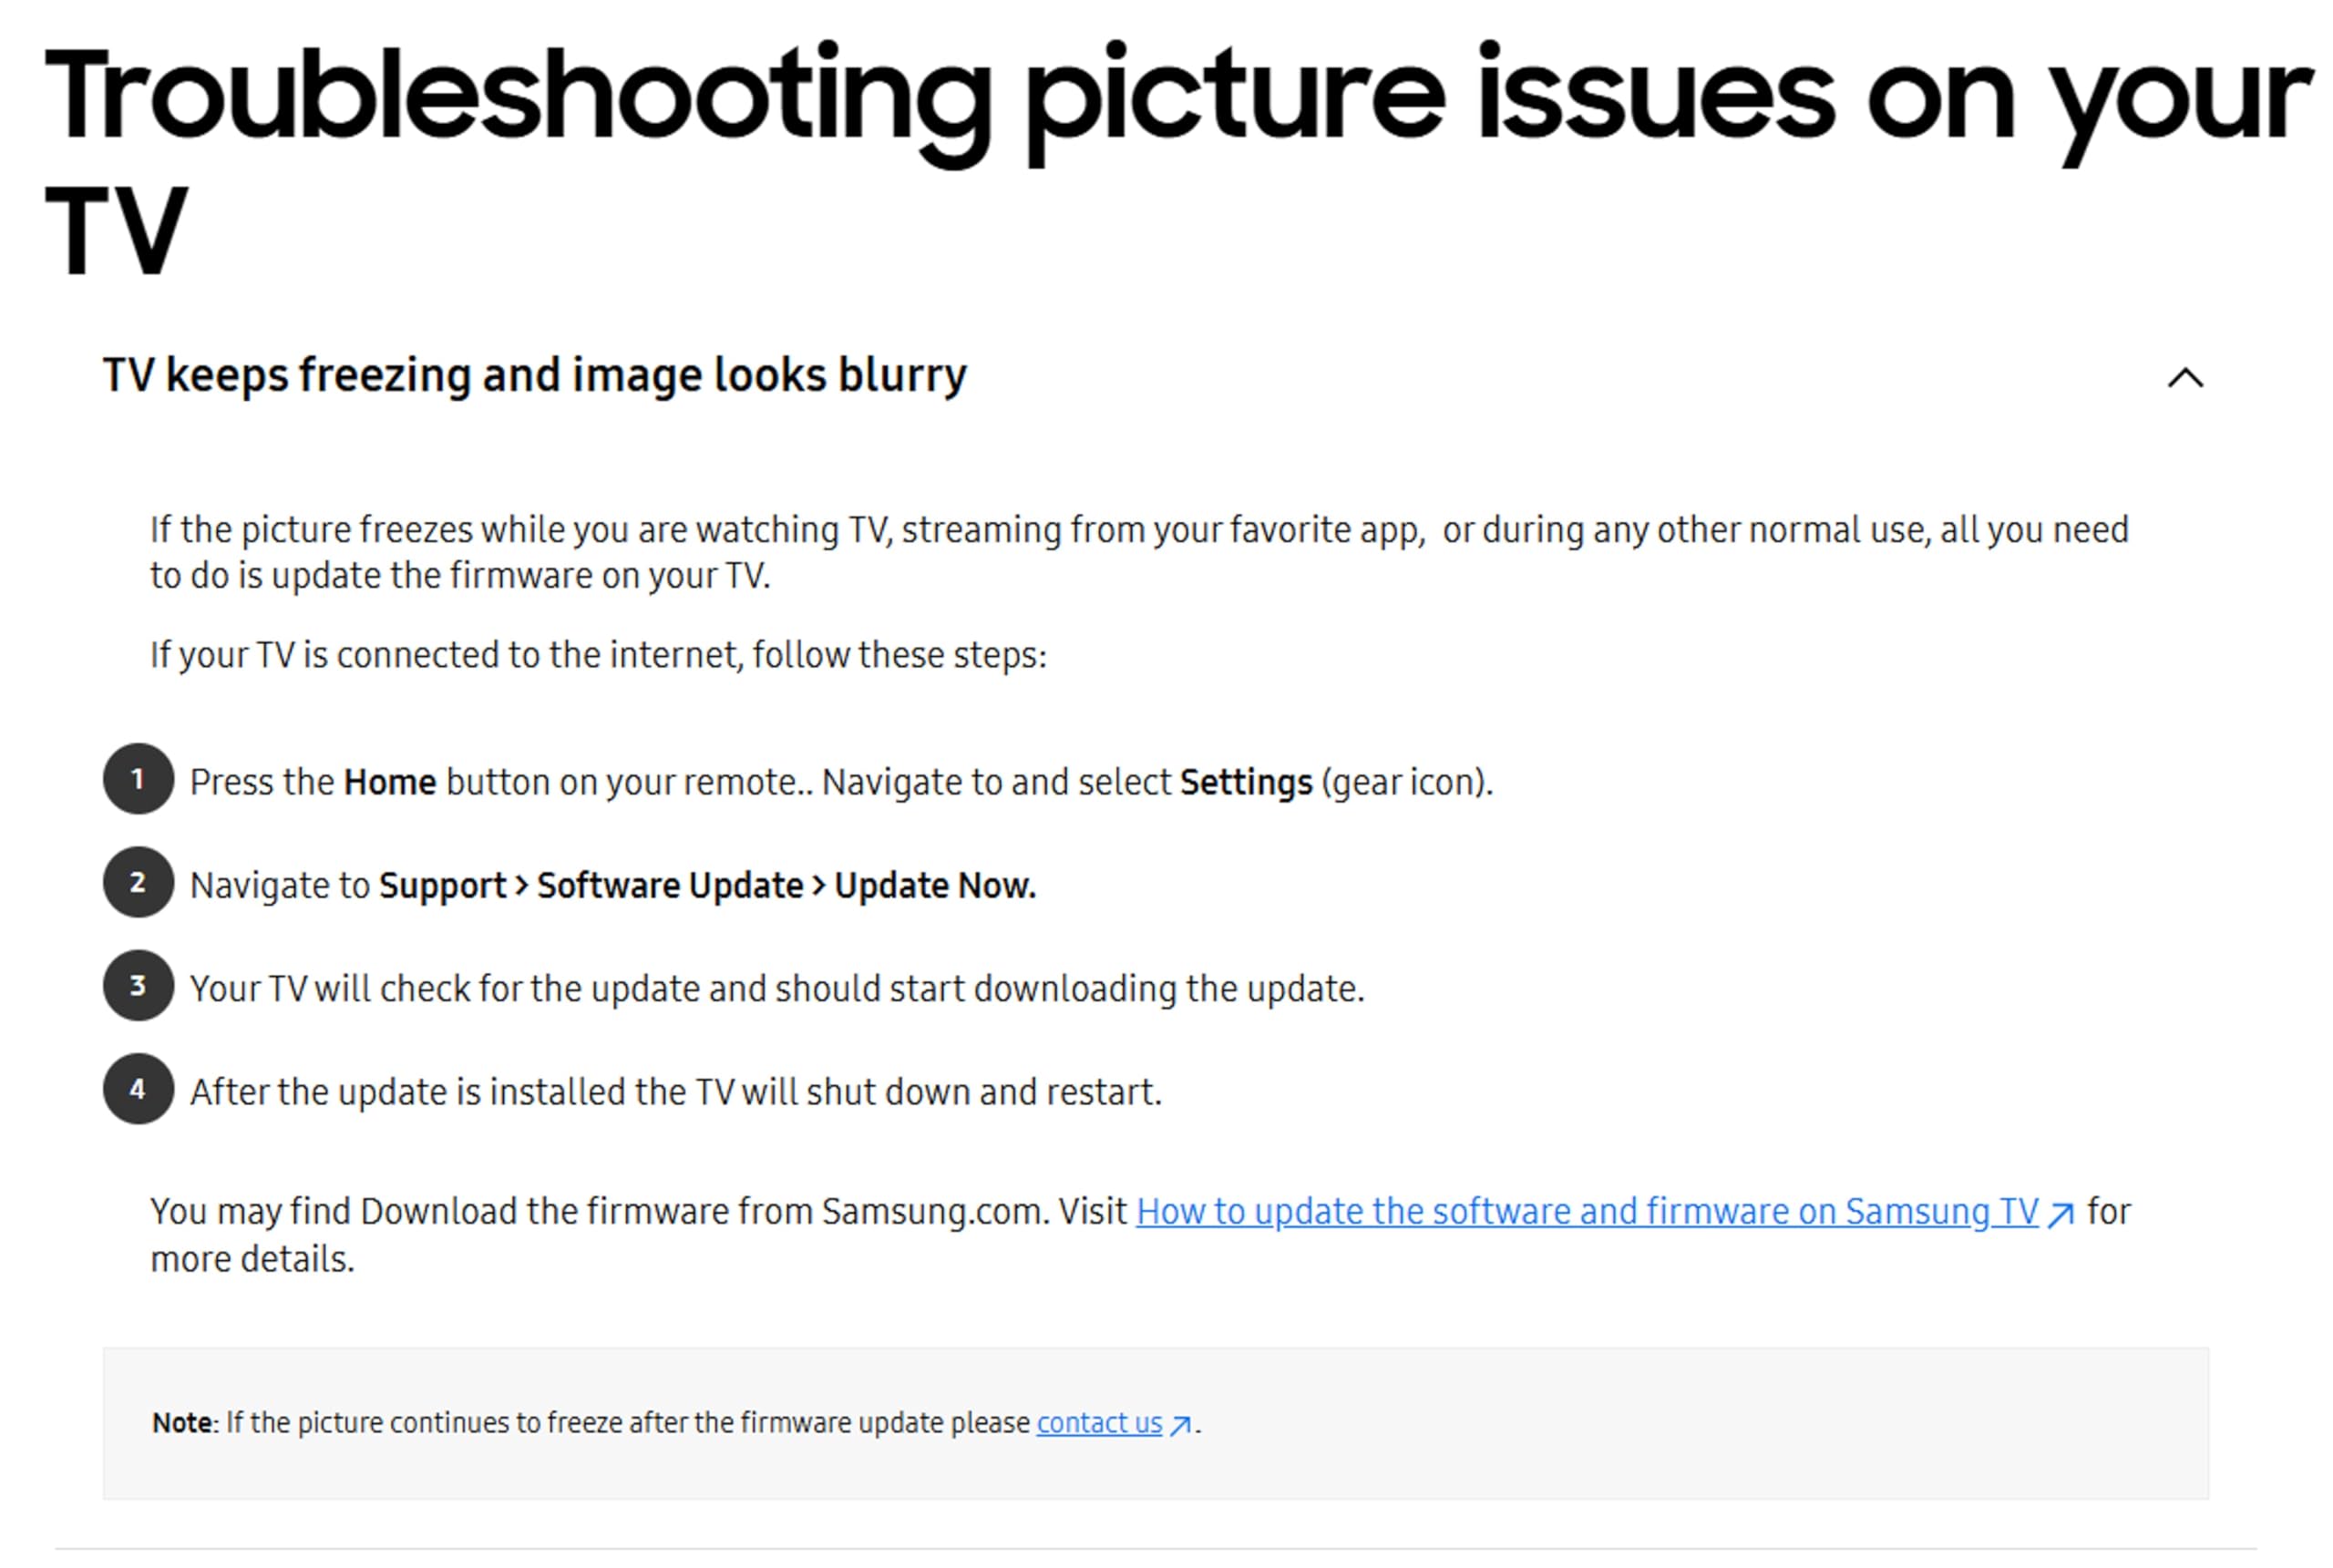Screen dimensions: 2333x1568
Task: Click the bold "Update Now." text
Action: [x=935, y=886]
